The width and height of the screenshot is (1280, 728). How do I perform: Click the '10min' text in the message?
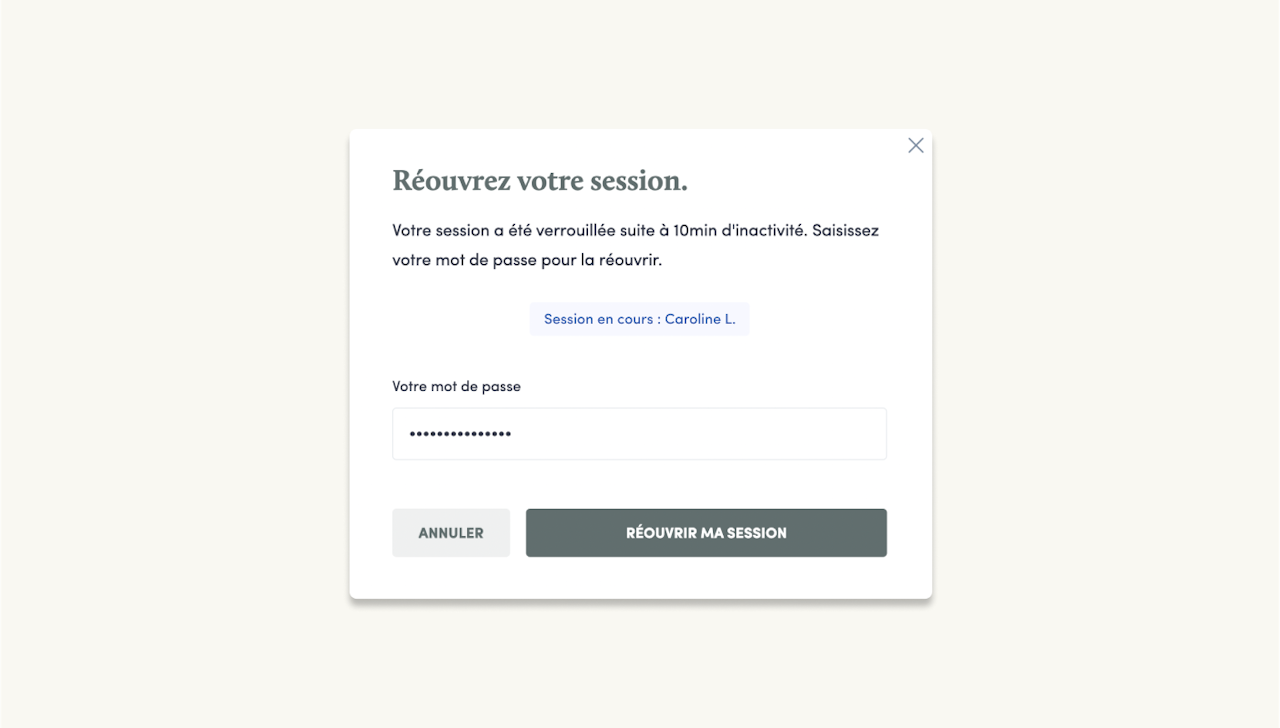[x=695, y=230]
